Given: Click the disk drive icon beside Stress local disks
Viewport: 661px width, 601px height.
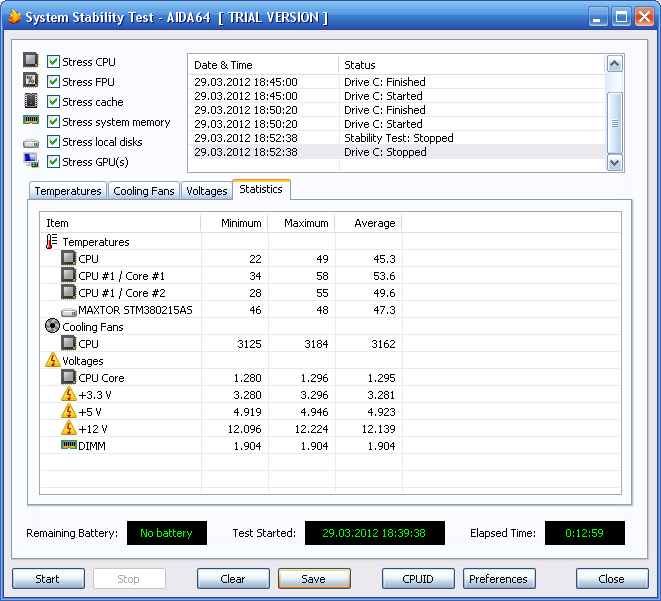Looking at the screenshot, I should point(31,143).
